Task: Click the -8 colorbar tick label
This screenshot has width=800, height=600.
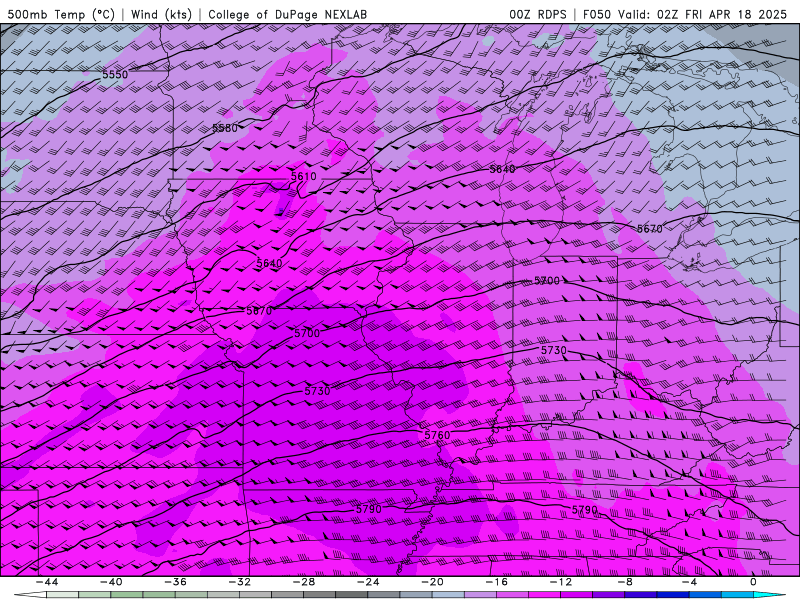Action: pyautogui.click(x=626, y=582)
